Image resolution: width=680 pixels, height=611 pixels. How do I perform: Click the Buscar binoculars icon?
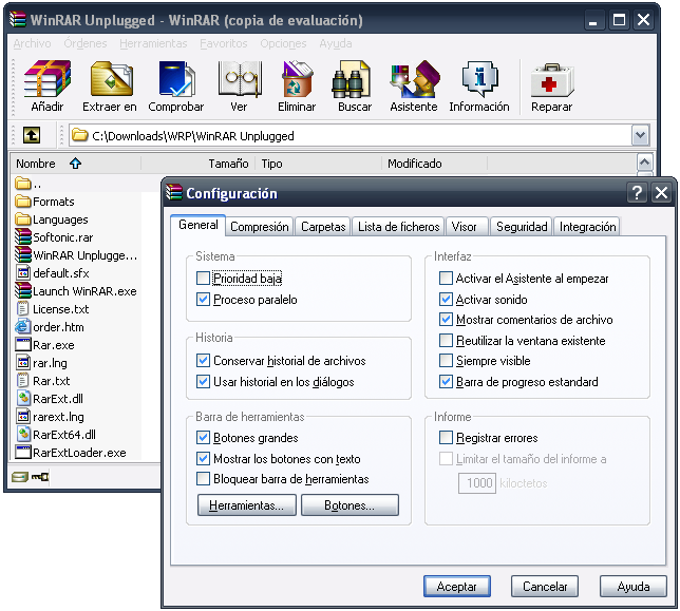coord(351,79)
